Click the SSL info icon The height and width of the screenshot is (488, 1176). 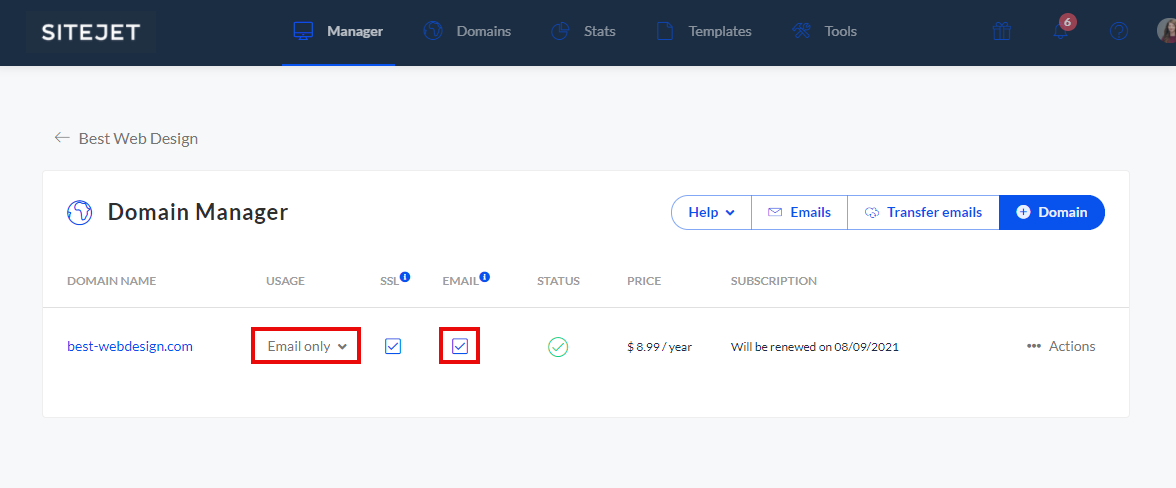[x=405, y=277]
